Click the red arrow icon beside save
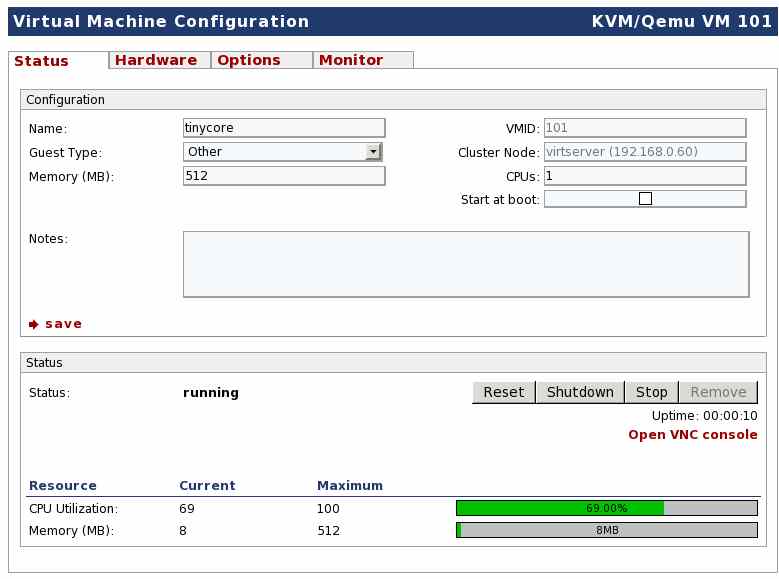The width and height of the screenshot is (779, 579). (x=33, y=325)
